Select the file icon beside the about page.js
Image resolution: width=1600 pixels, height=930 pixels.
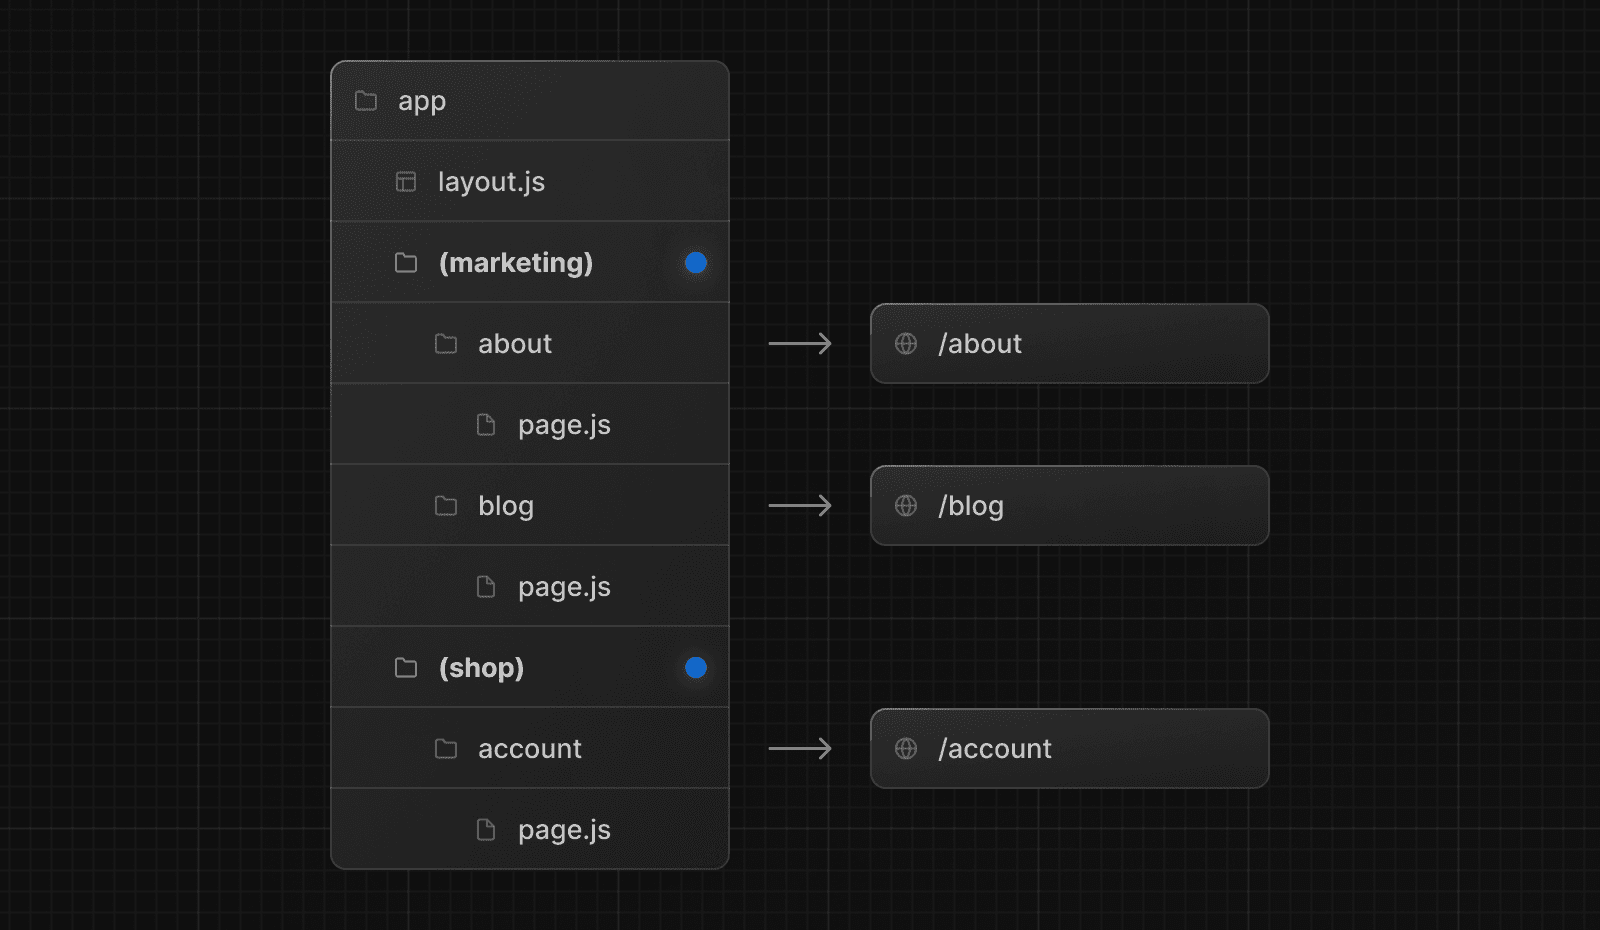coord(486,424)
